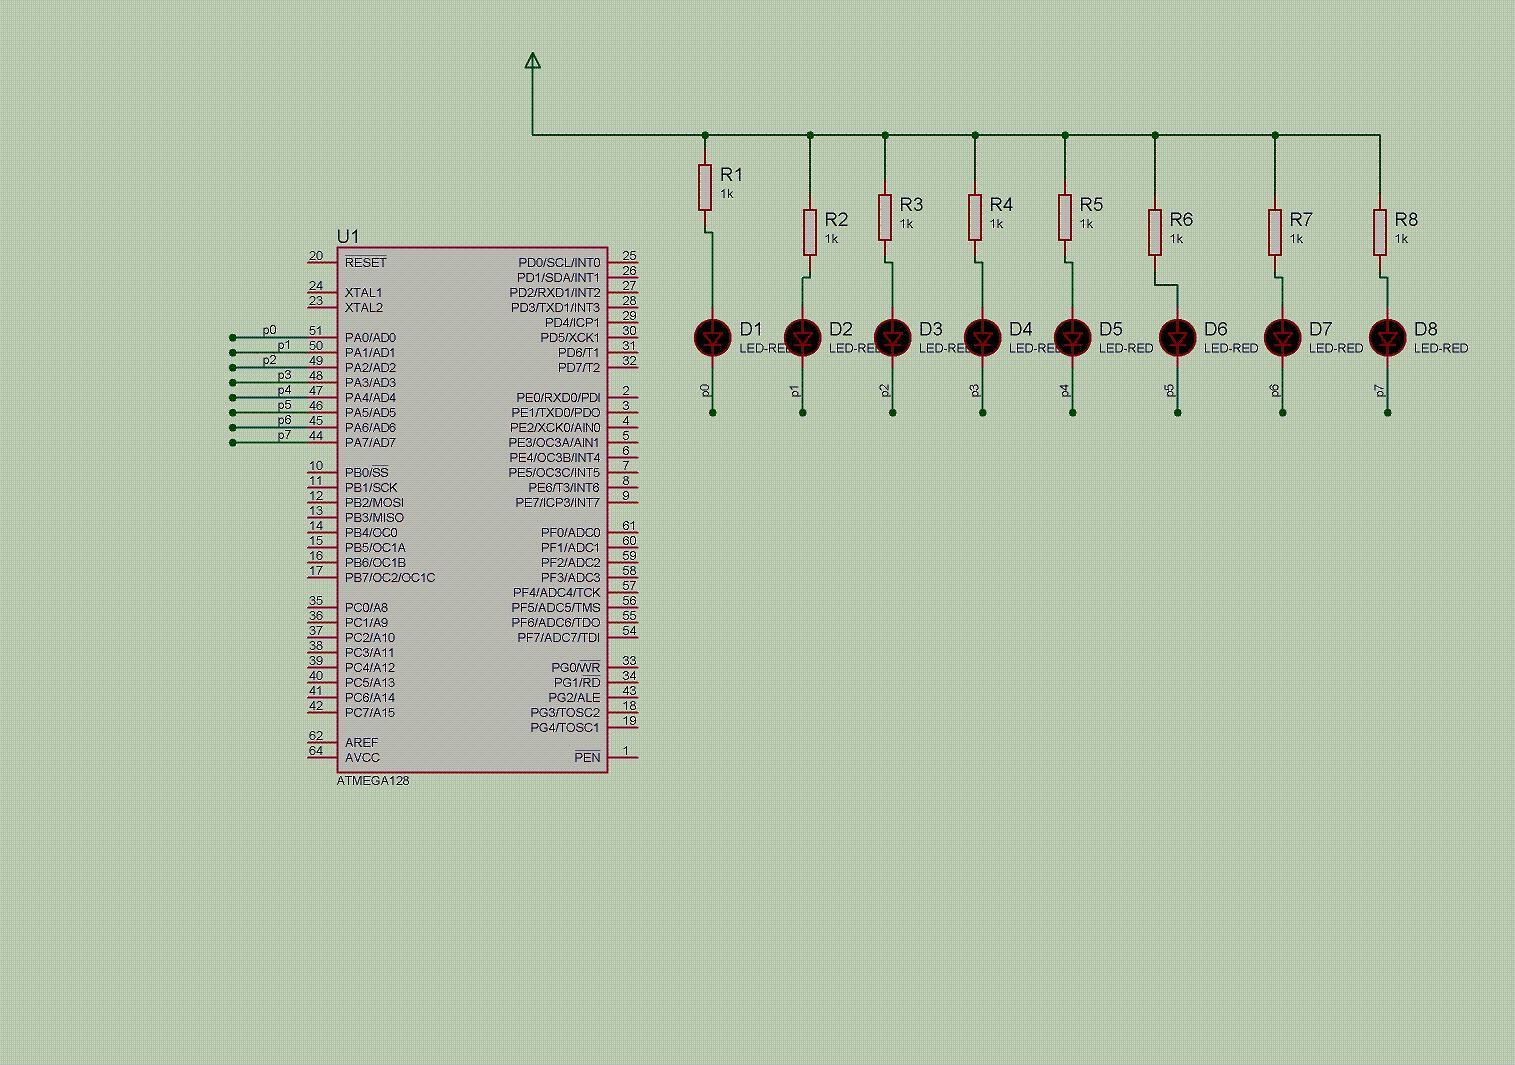Click the D8 reference label
This screenshot has width=1515, height=1065.
[1426, 329]
